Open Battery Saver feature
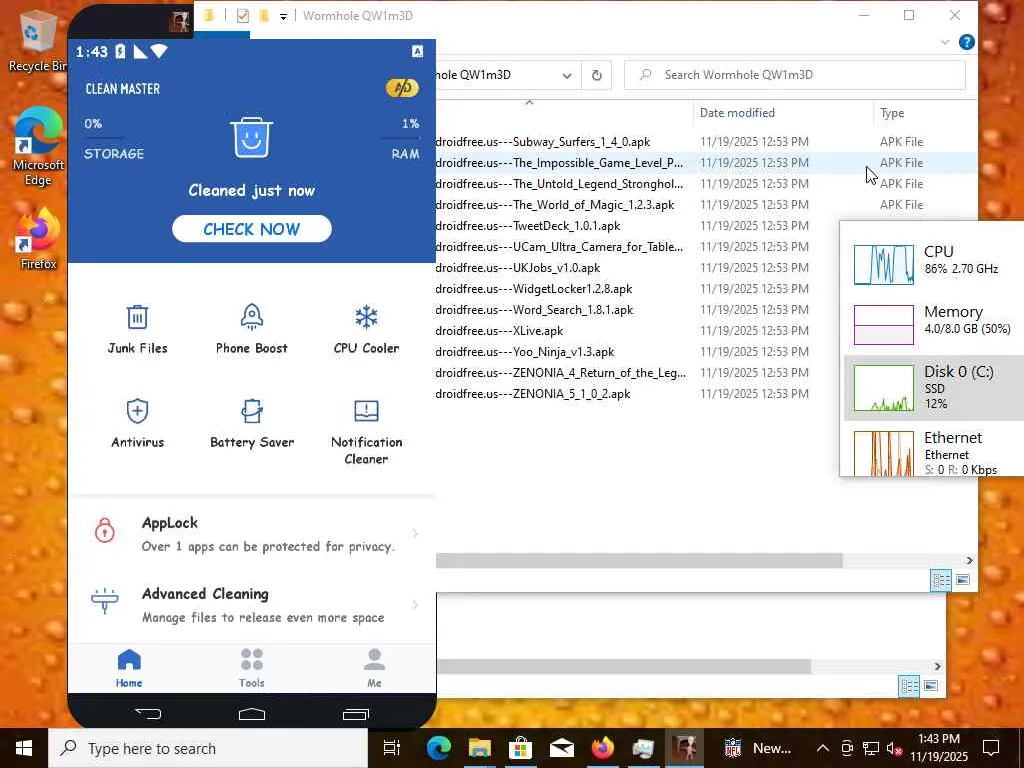 coord(252,423)
